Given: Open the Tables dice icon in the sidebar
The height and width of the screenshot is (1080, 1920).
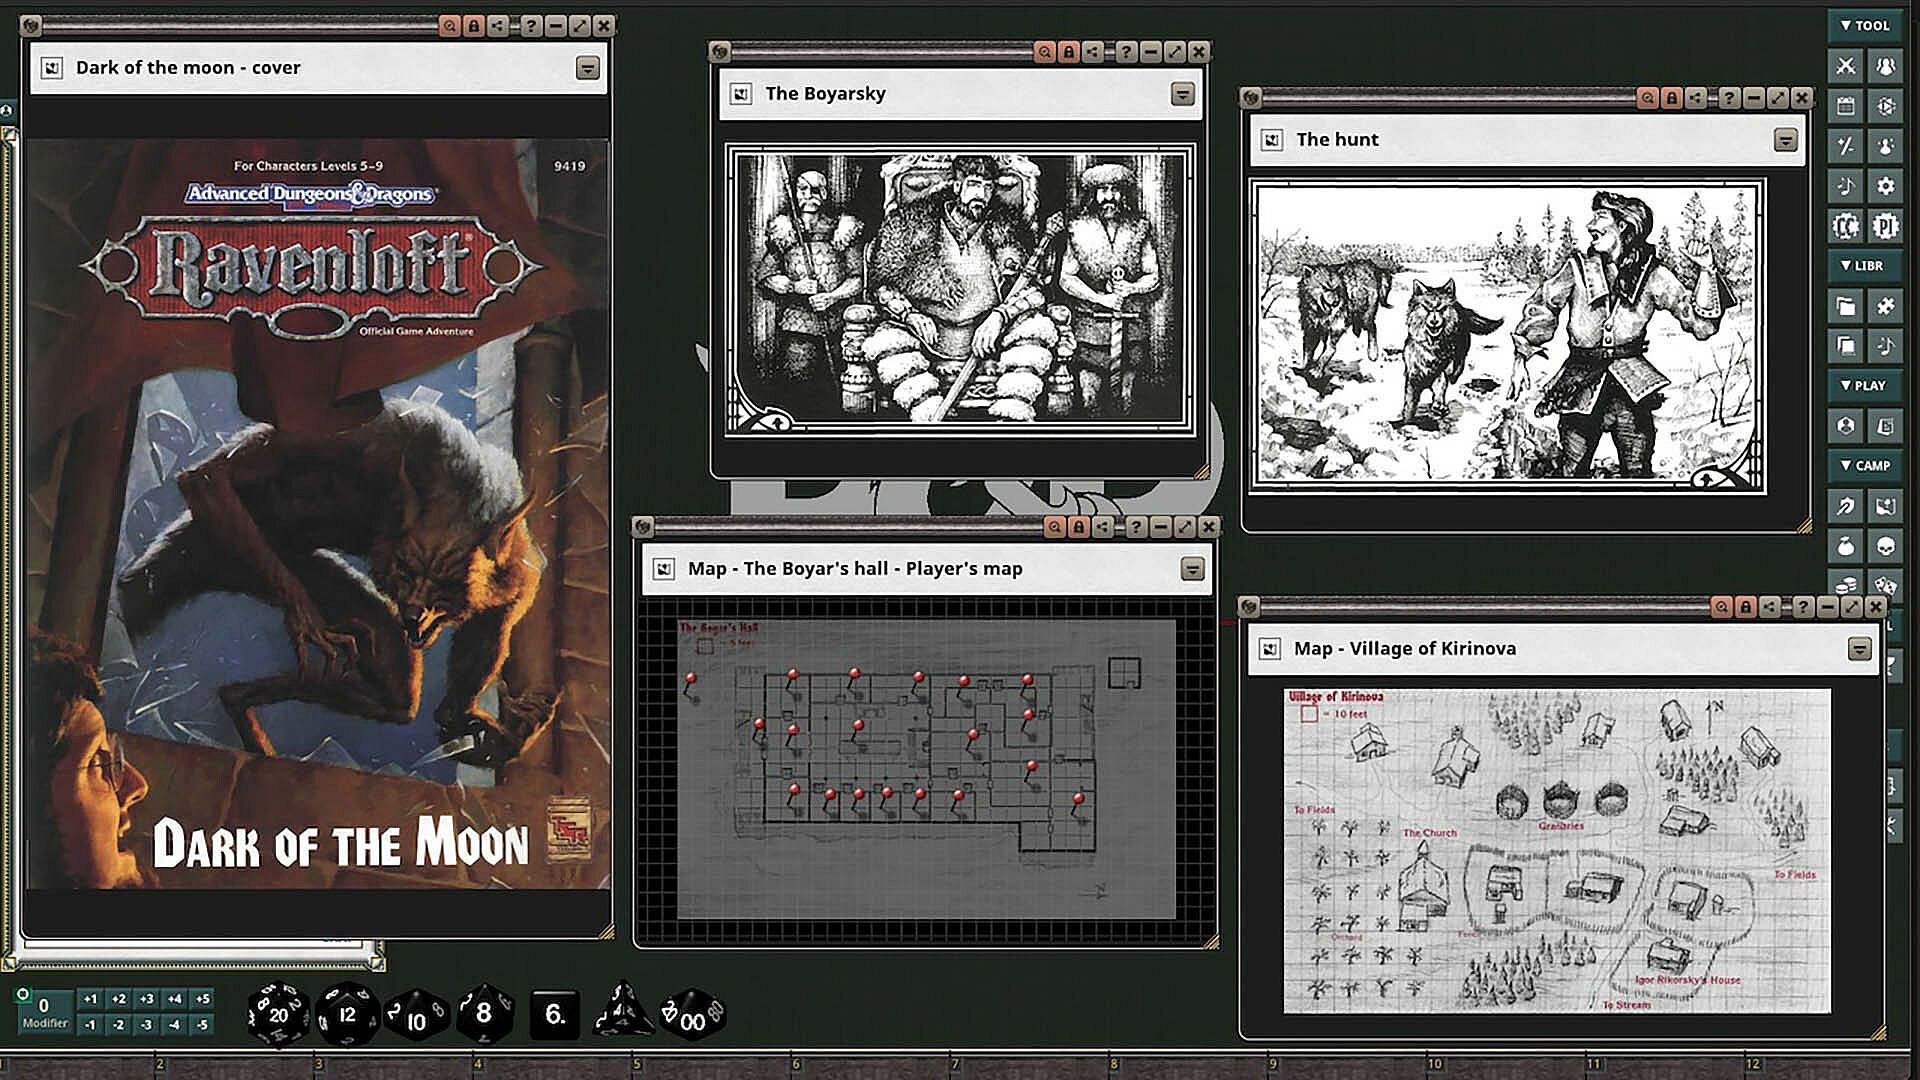Looking at the screenshot, I should coord(1885,584).
